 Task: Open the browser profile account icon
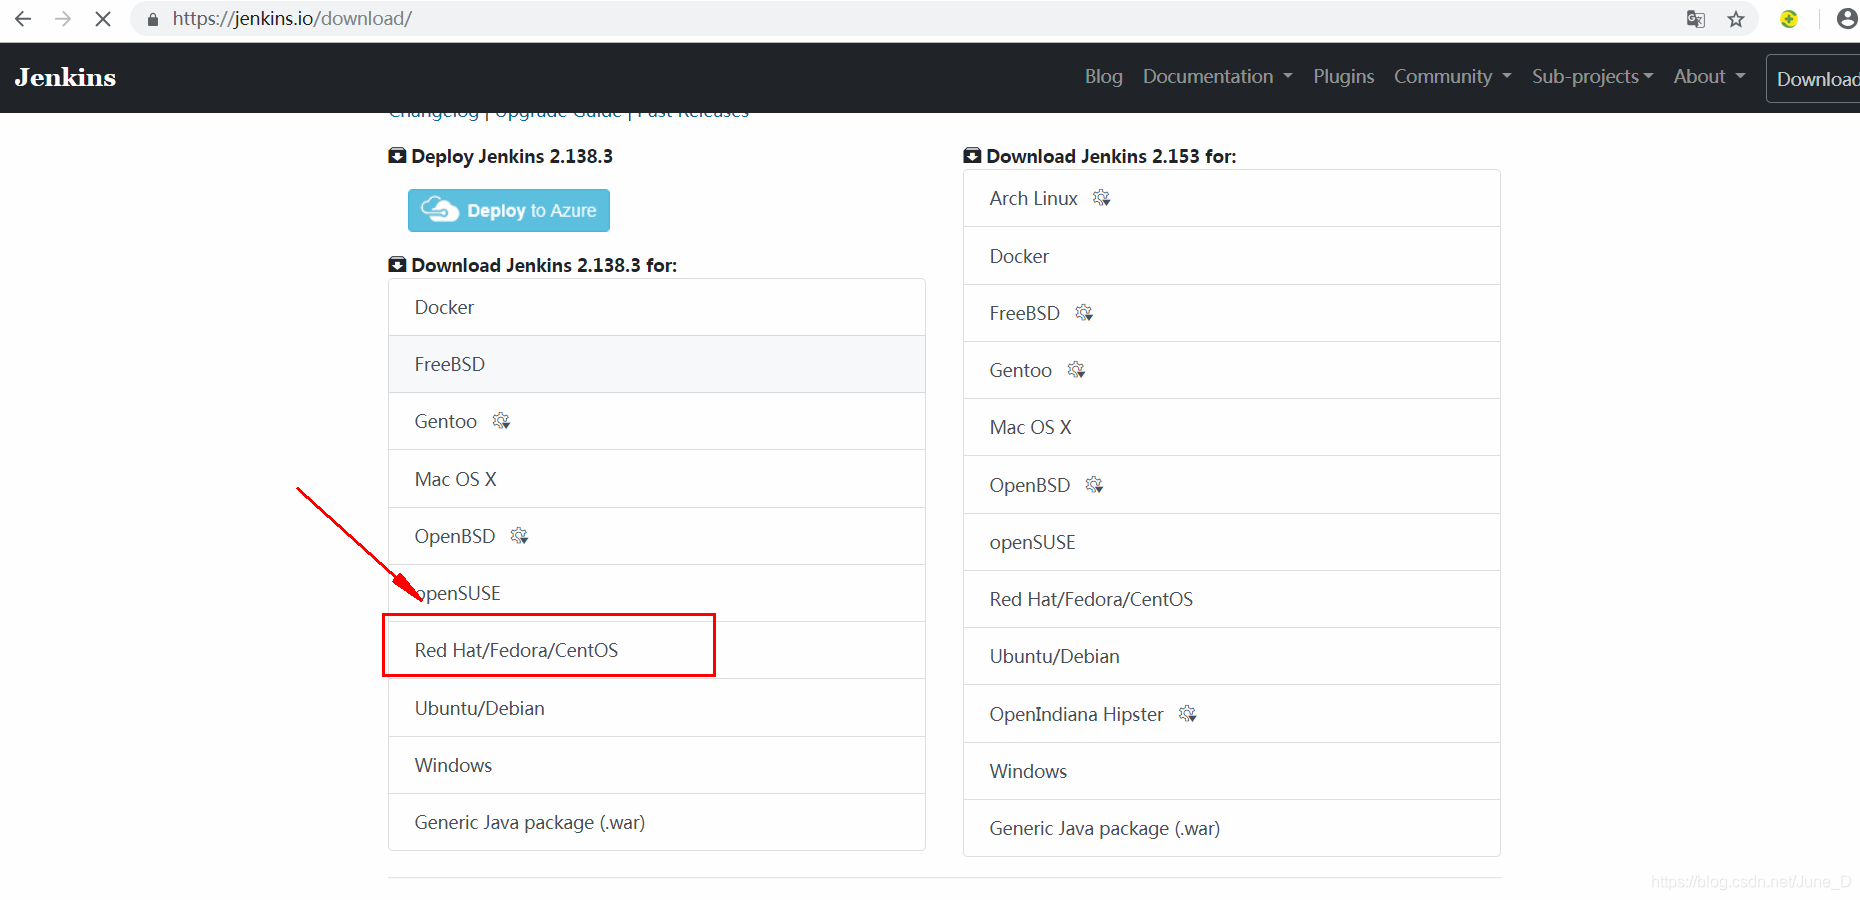tap(1847, 19)
